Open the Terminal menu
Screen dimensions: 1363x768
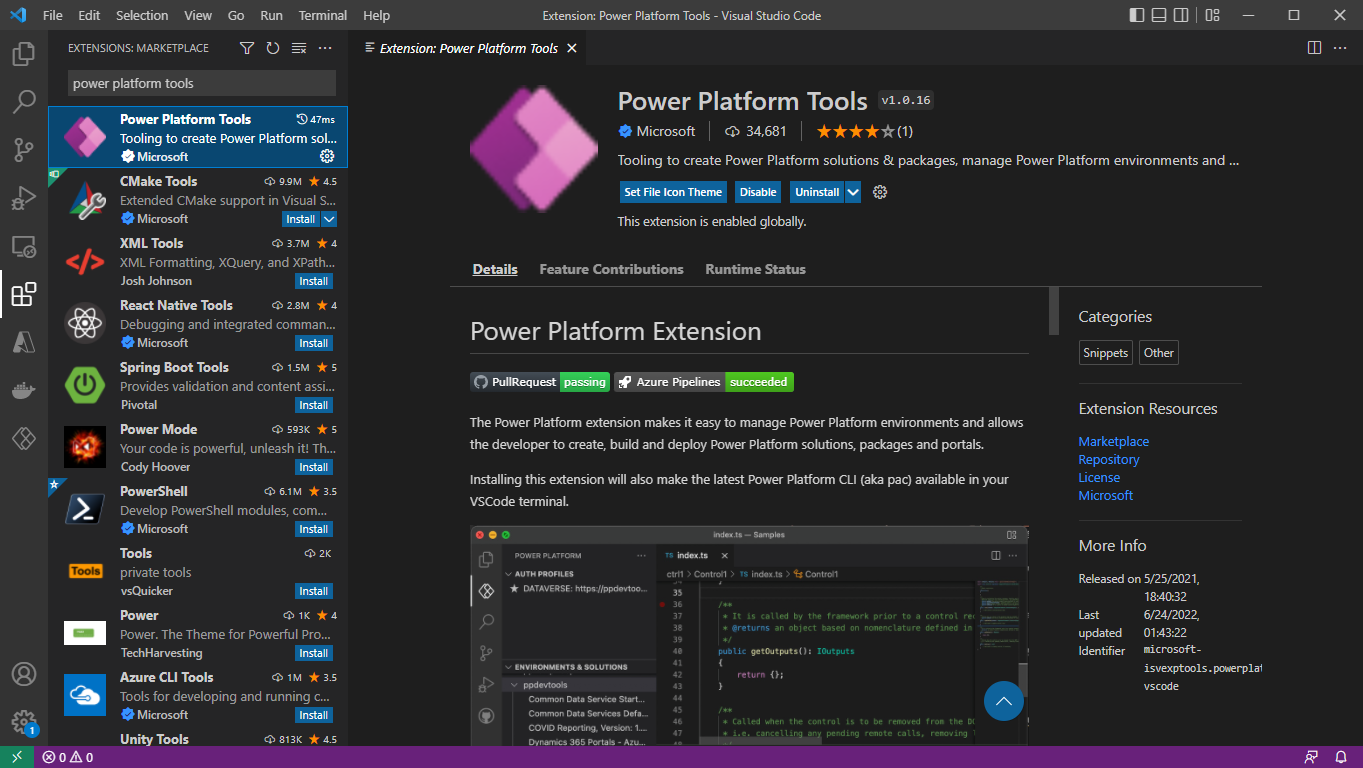[323, 15]
